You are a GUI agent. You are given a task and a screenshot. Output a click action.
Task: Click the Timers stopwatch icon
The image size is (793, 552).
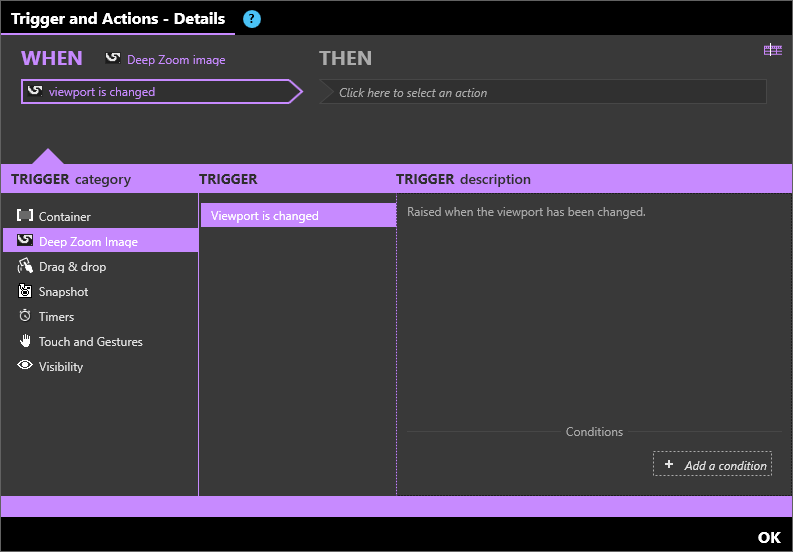point(25,316)
